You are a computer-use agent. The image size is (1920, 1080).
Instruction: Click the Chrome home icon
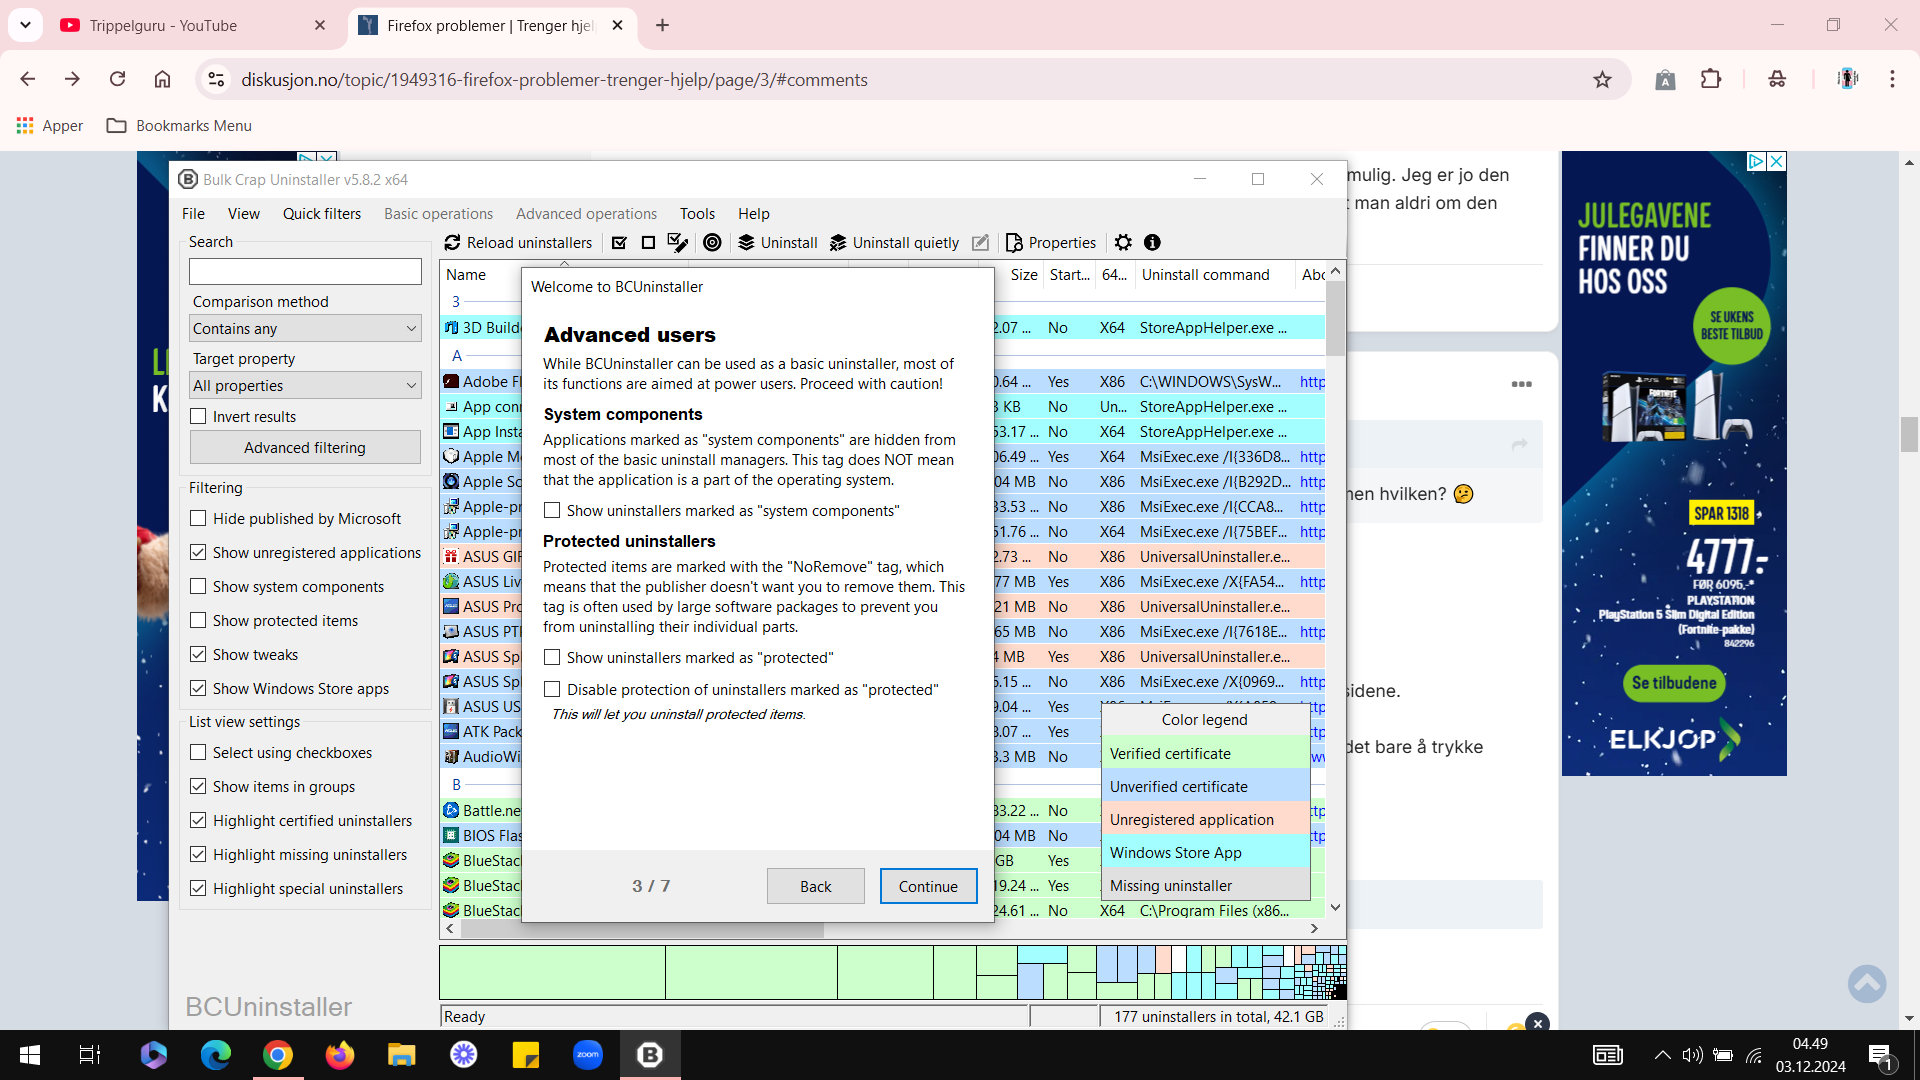(162, 79)
